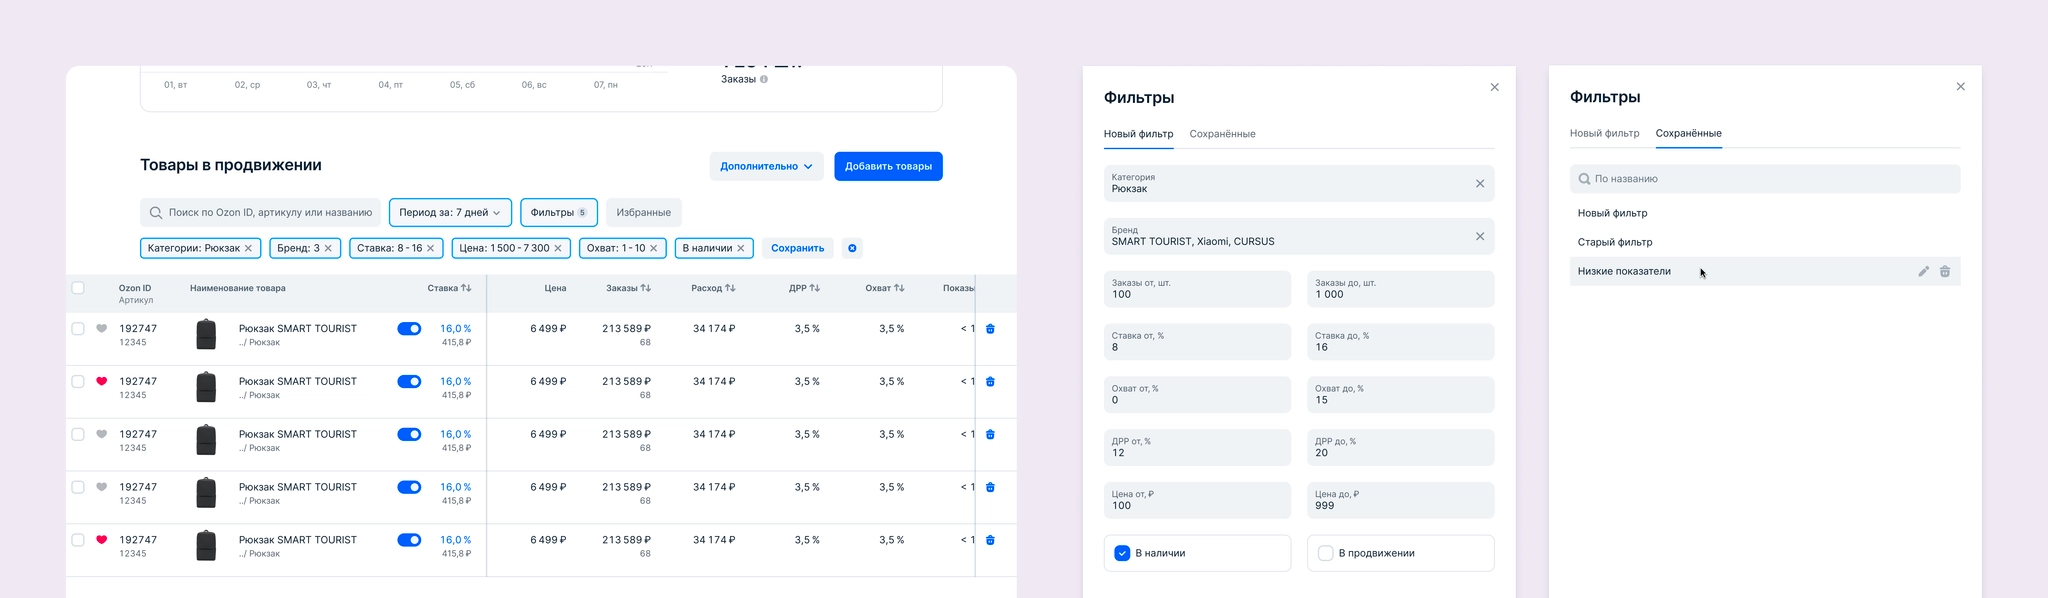Open the Категория selector showing 'Рюкзак'
Screen dimensions: 2048x598
pos(1299,183)
